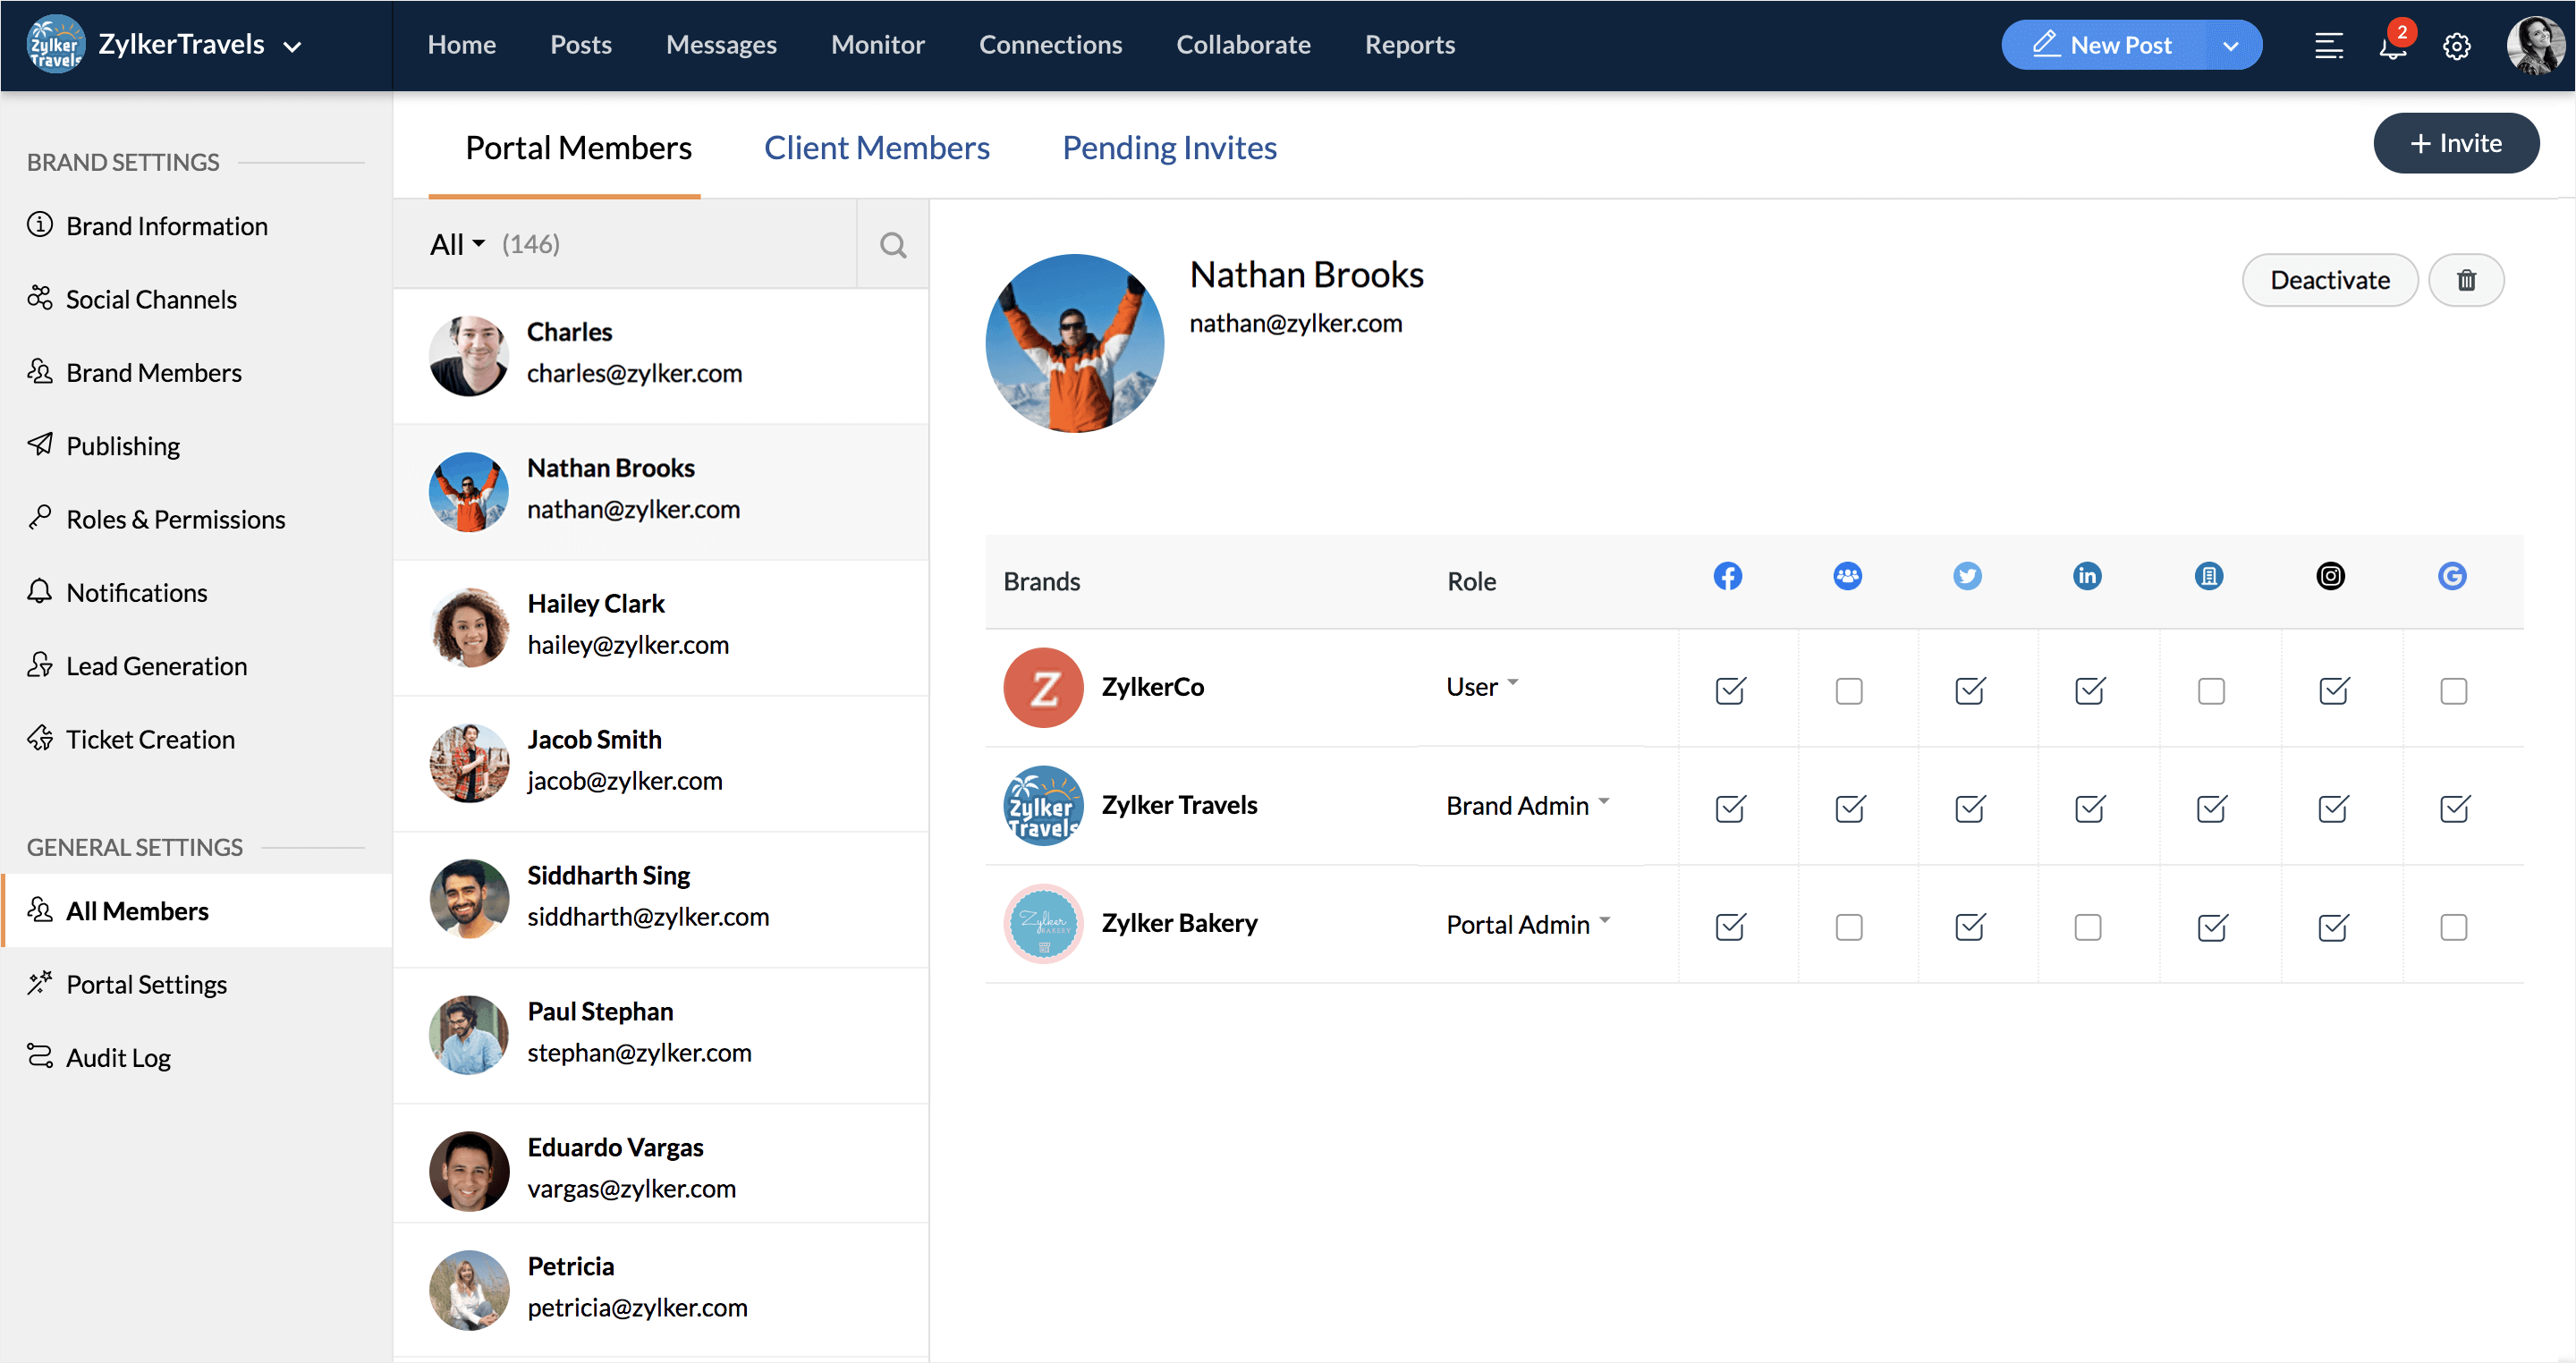Viewport: 2576px width, 1363px height.
Task: Uncheck Twitter checkbox for Zylker Travels
Action: pyautogui.click(x=1969, y=808)
